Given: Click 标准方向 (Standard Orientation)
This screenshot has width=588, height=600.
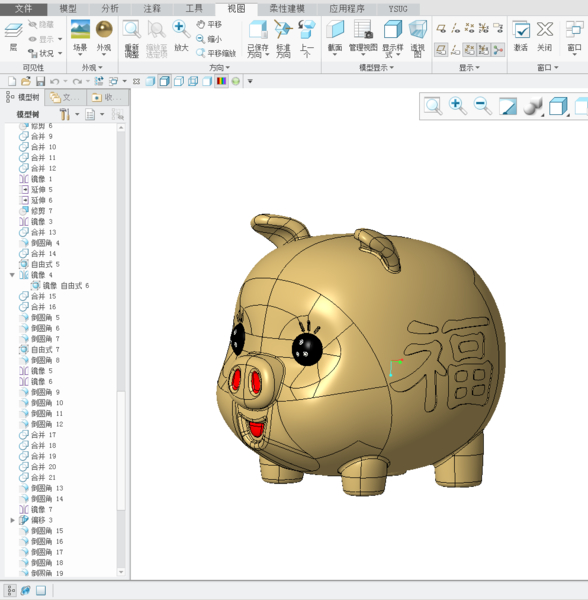Looking at the screenshot, I should coord(283,39).
